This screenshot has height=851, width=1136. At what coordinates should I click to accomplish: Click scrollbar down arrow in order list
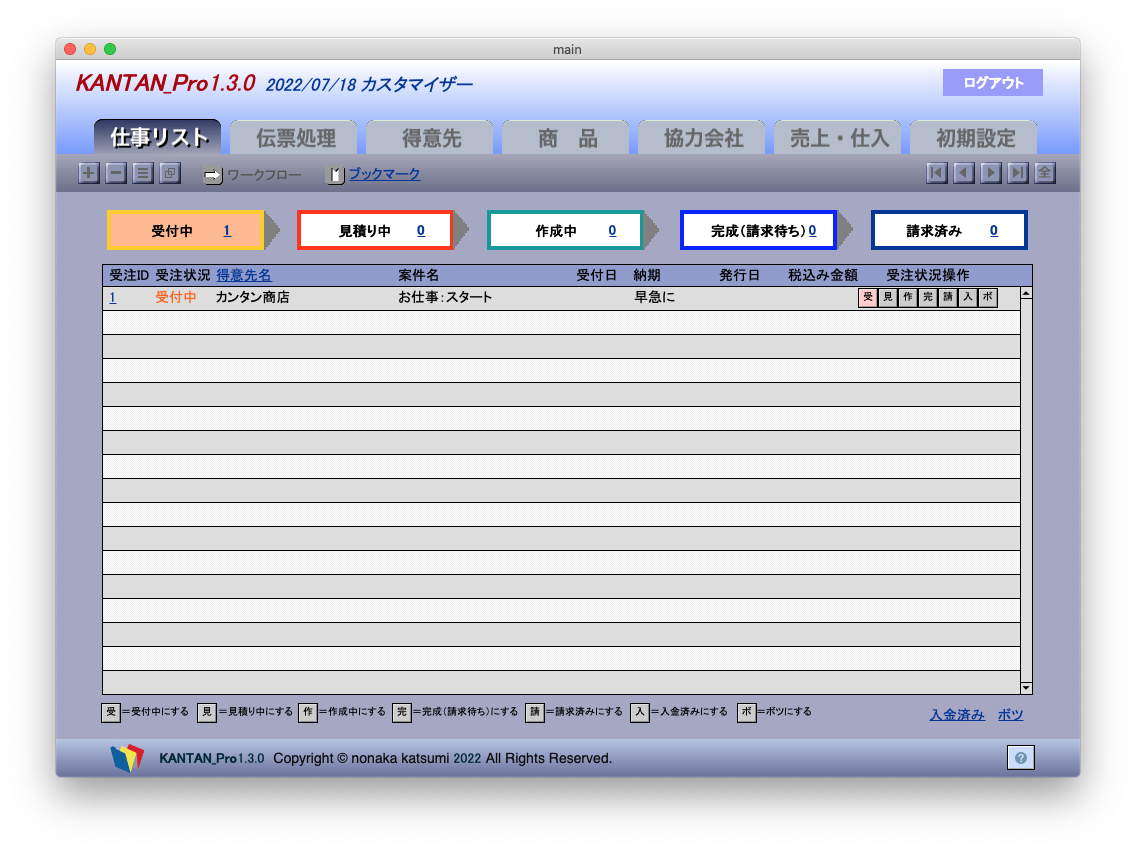pos(1026,687)
